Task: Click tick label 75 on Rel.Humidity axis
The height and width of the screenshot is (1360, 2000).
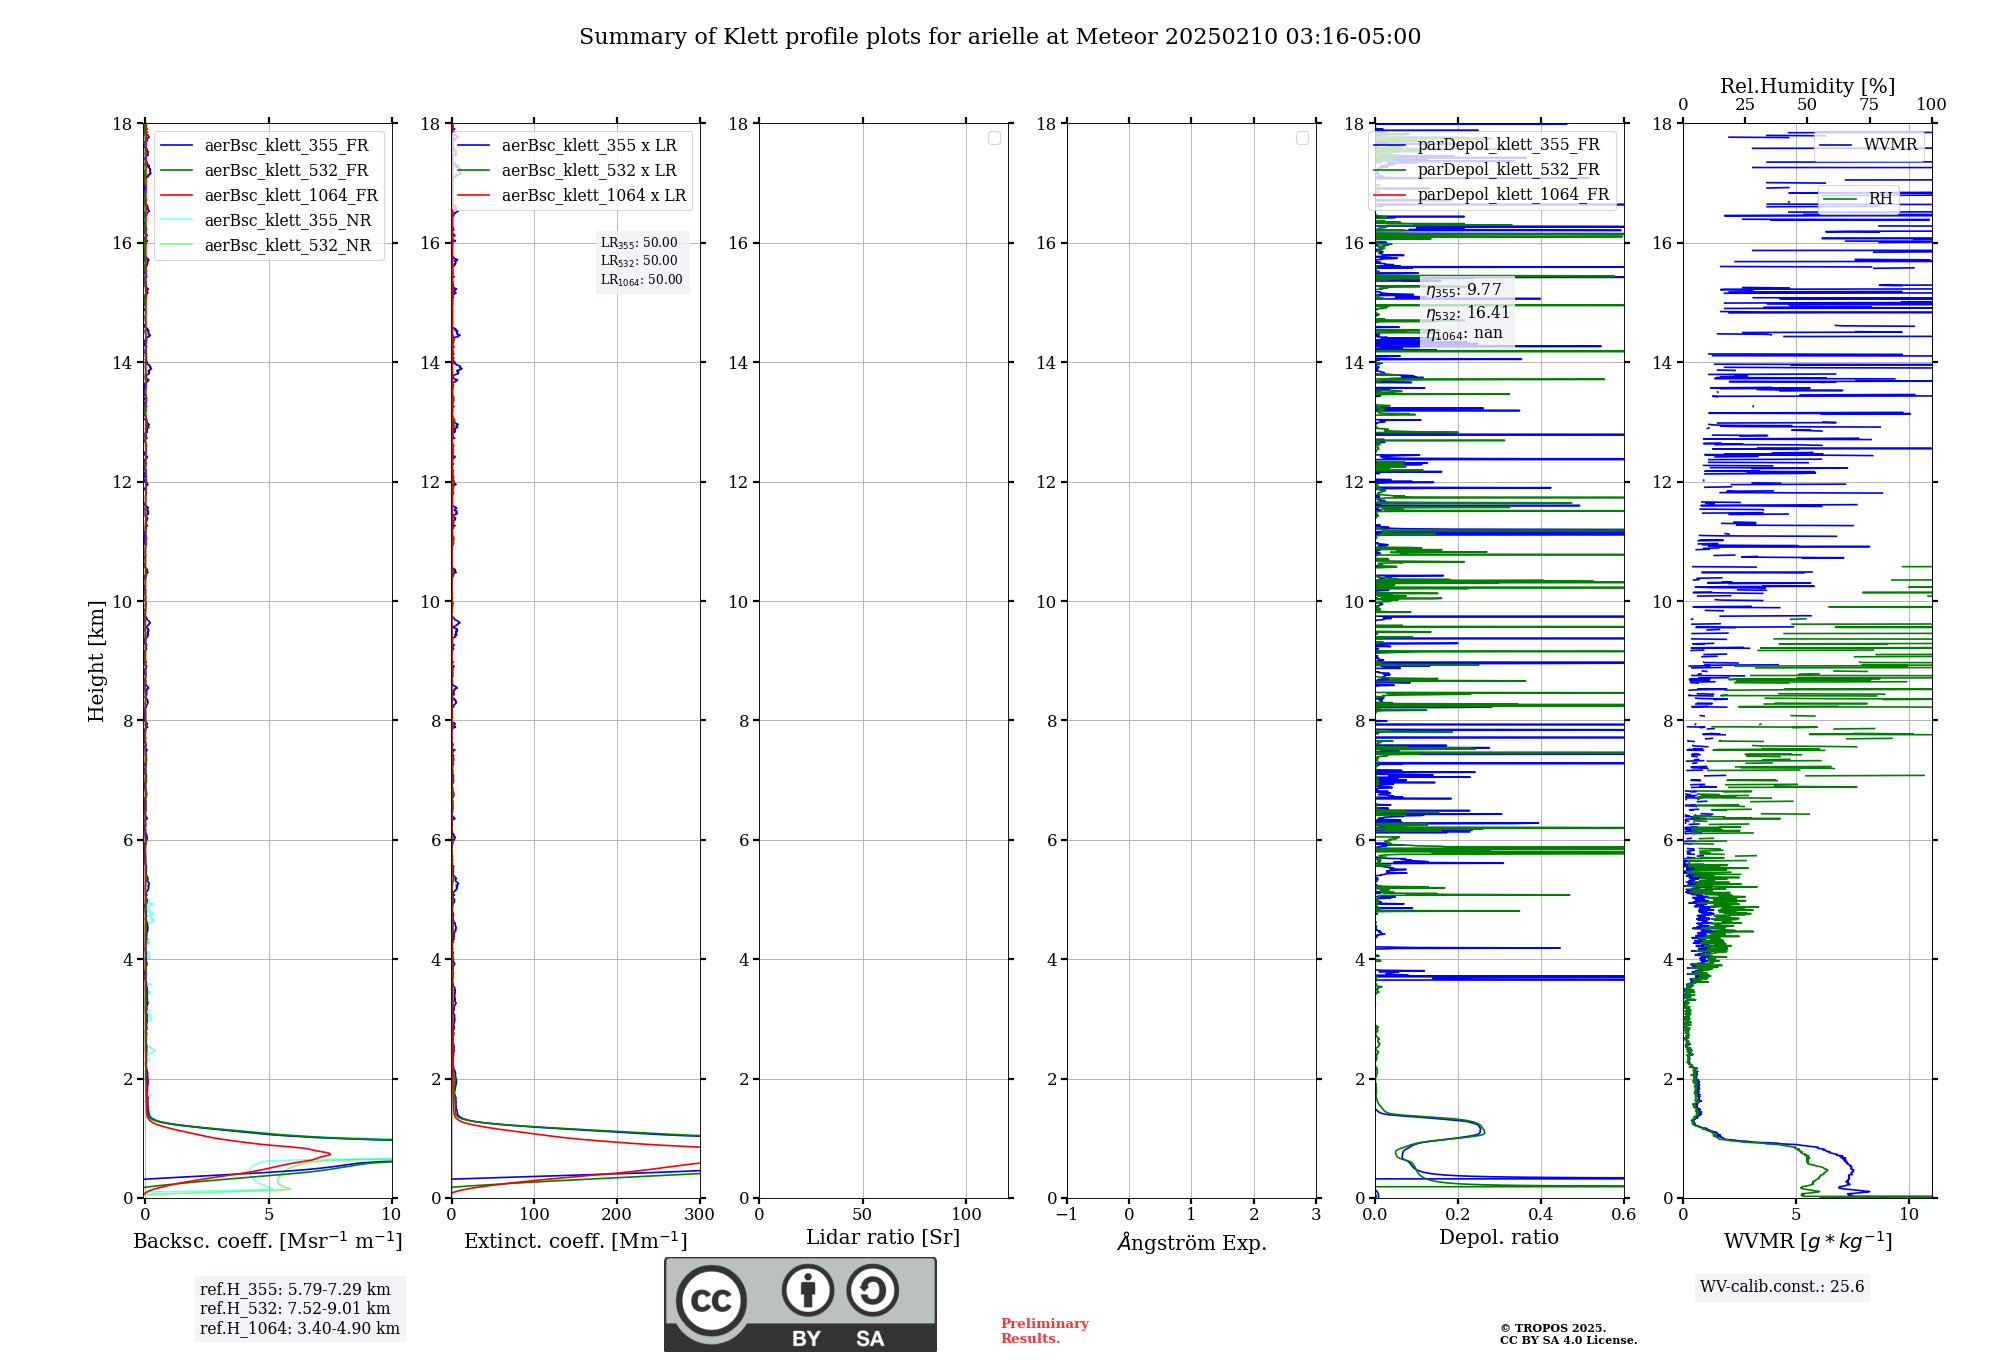Action: (1869, 105)
